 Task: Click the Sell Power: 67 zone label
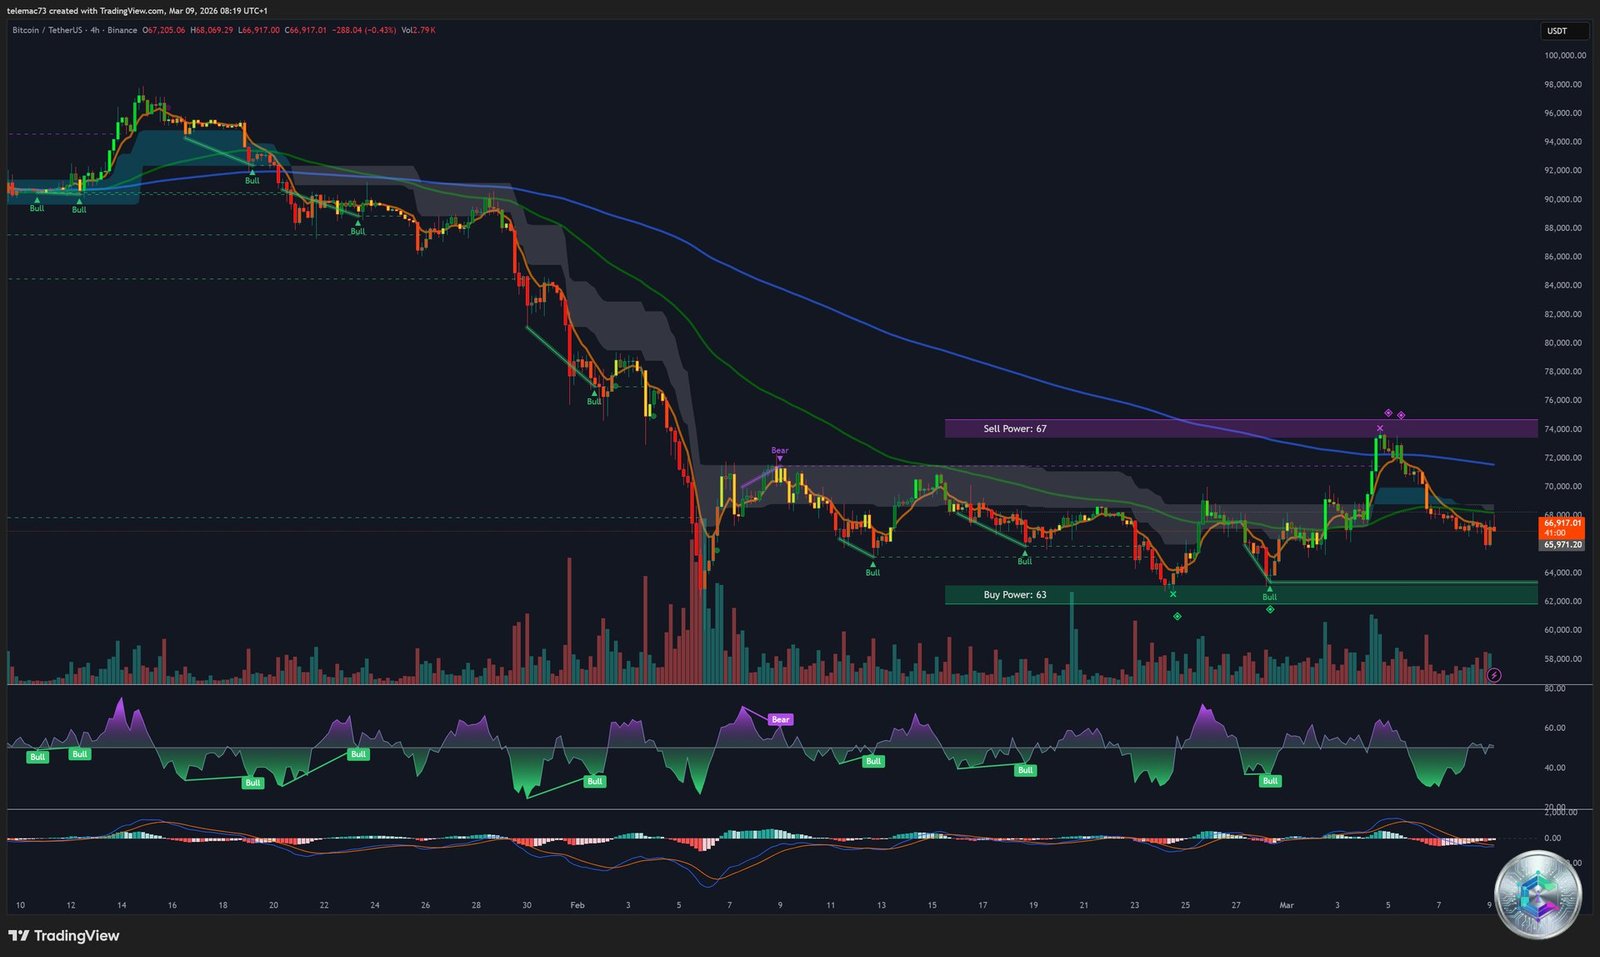[x=1014, y=428]
